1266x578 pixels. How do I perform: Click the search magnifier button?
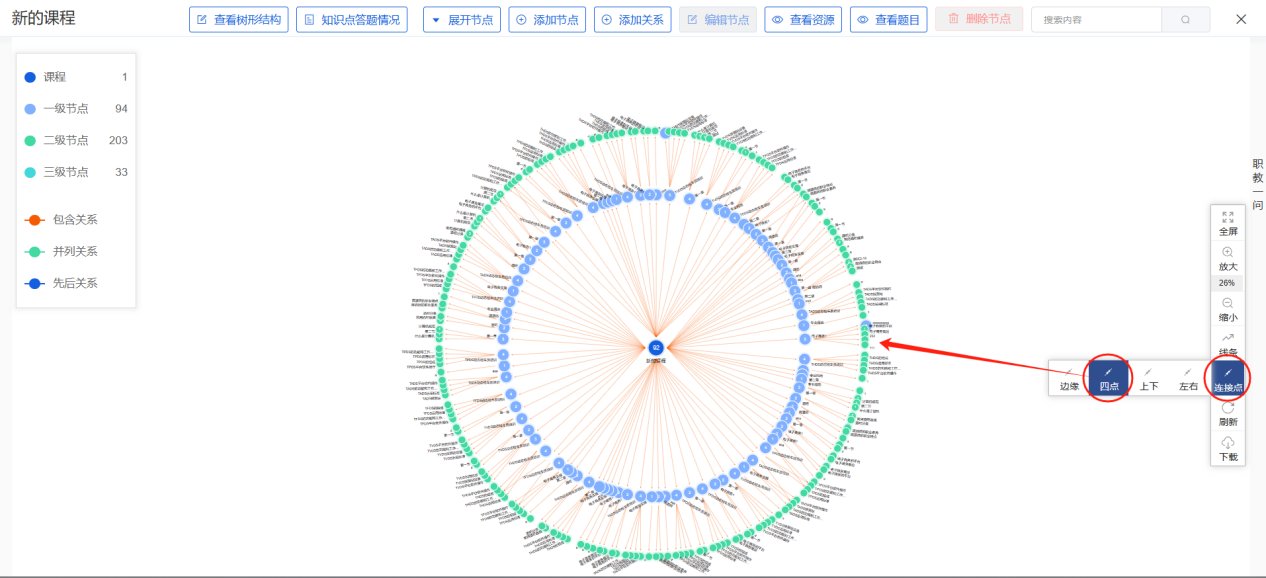[x=1185, y=20]
